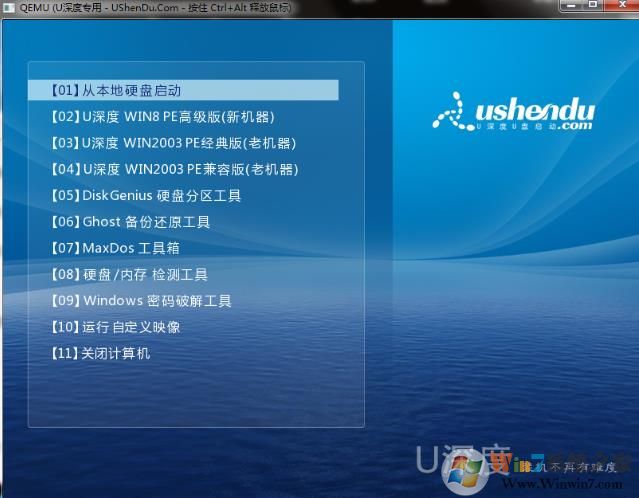Choose entry 02 U深度 WIN8 PE高级版
The width and height of the screenshot is (639, 498).
coord(162,117)
